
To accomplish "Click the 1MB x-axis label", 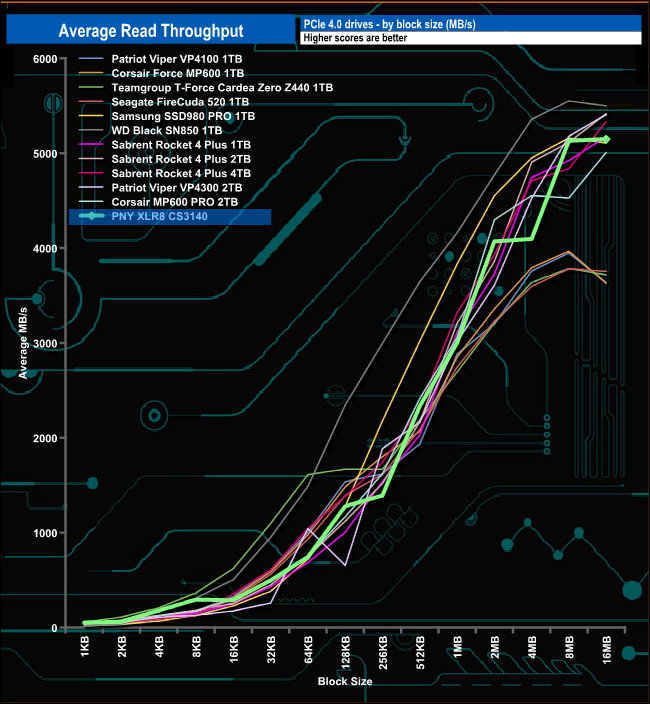I will [457, 647].
